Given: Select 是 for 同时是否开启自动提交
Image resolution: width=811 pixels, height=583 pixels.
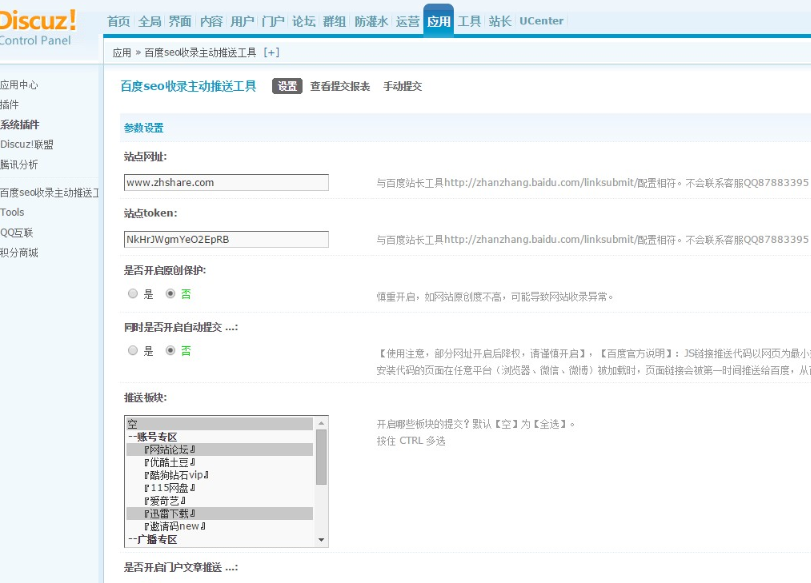Looking at the screenshot, I should [x=133, y=351].
